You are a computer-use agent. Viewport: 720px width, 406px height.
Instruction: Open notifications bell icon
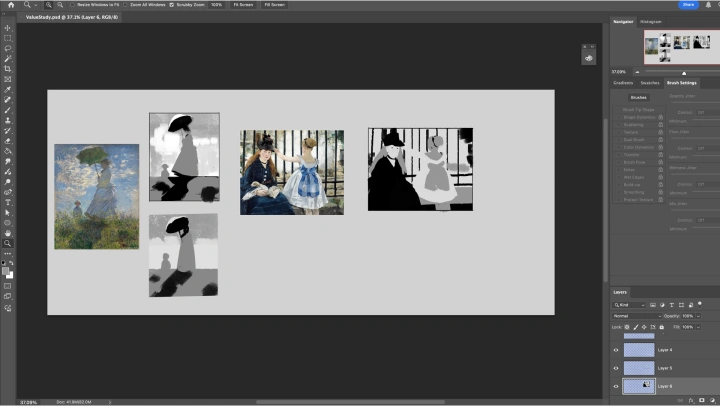click(x=709, y=5)
